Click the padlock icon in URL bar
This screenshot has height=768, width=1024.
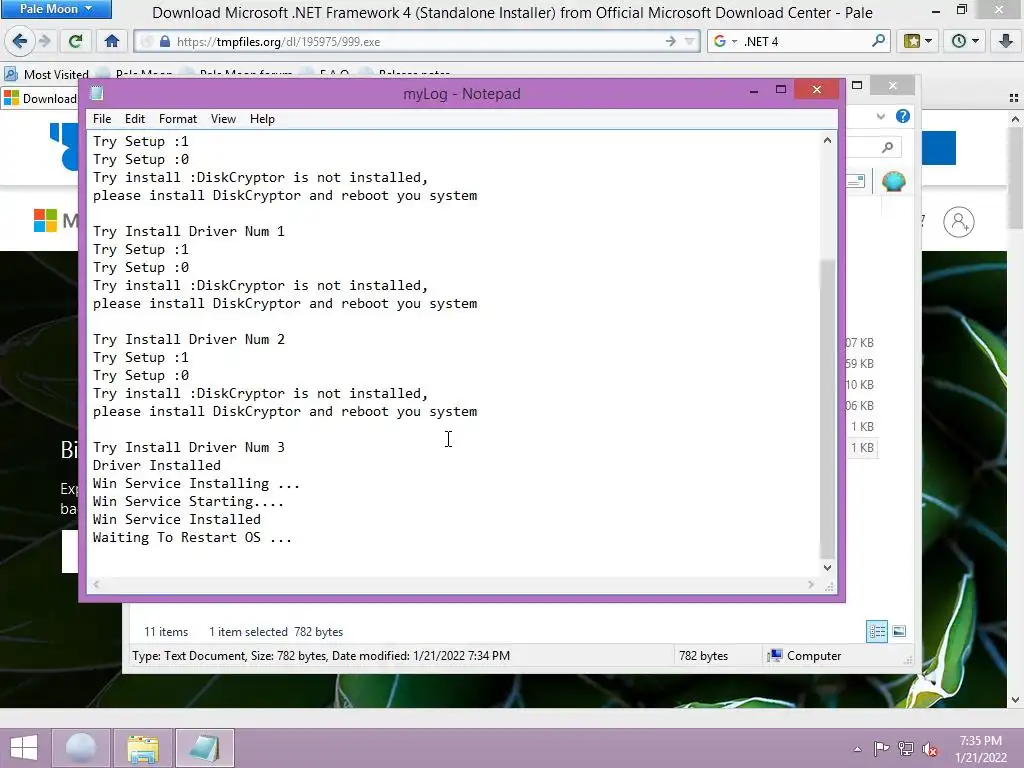(165, 42)
